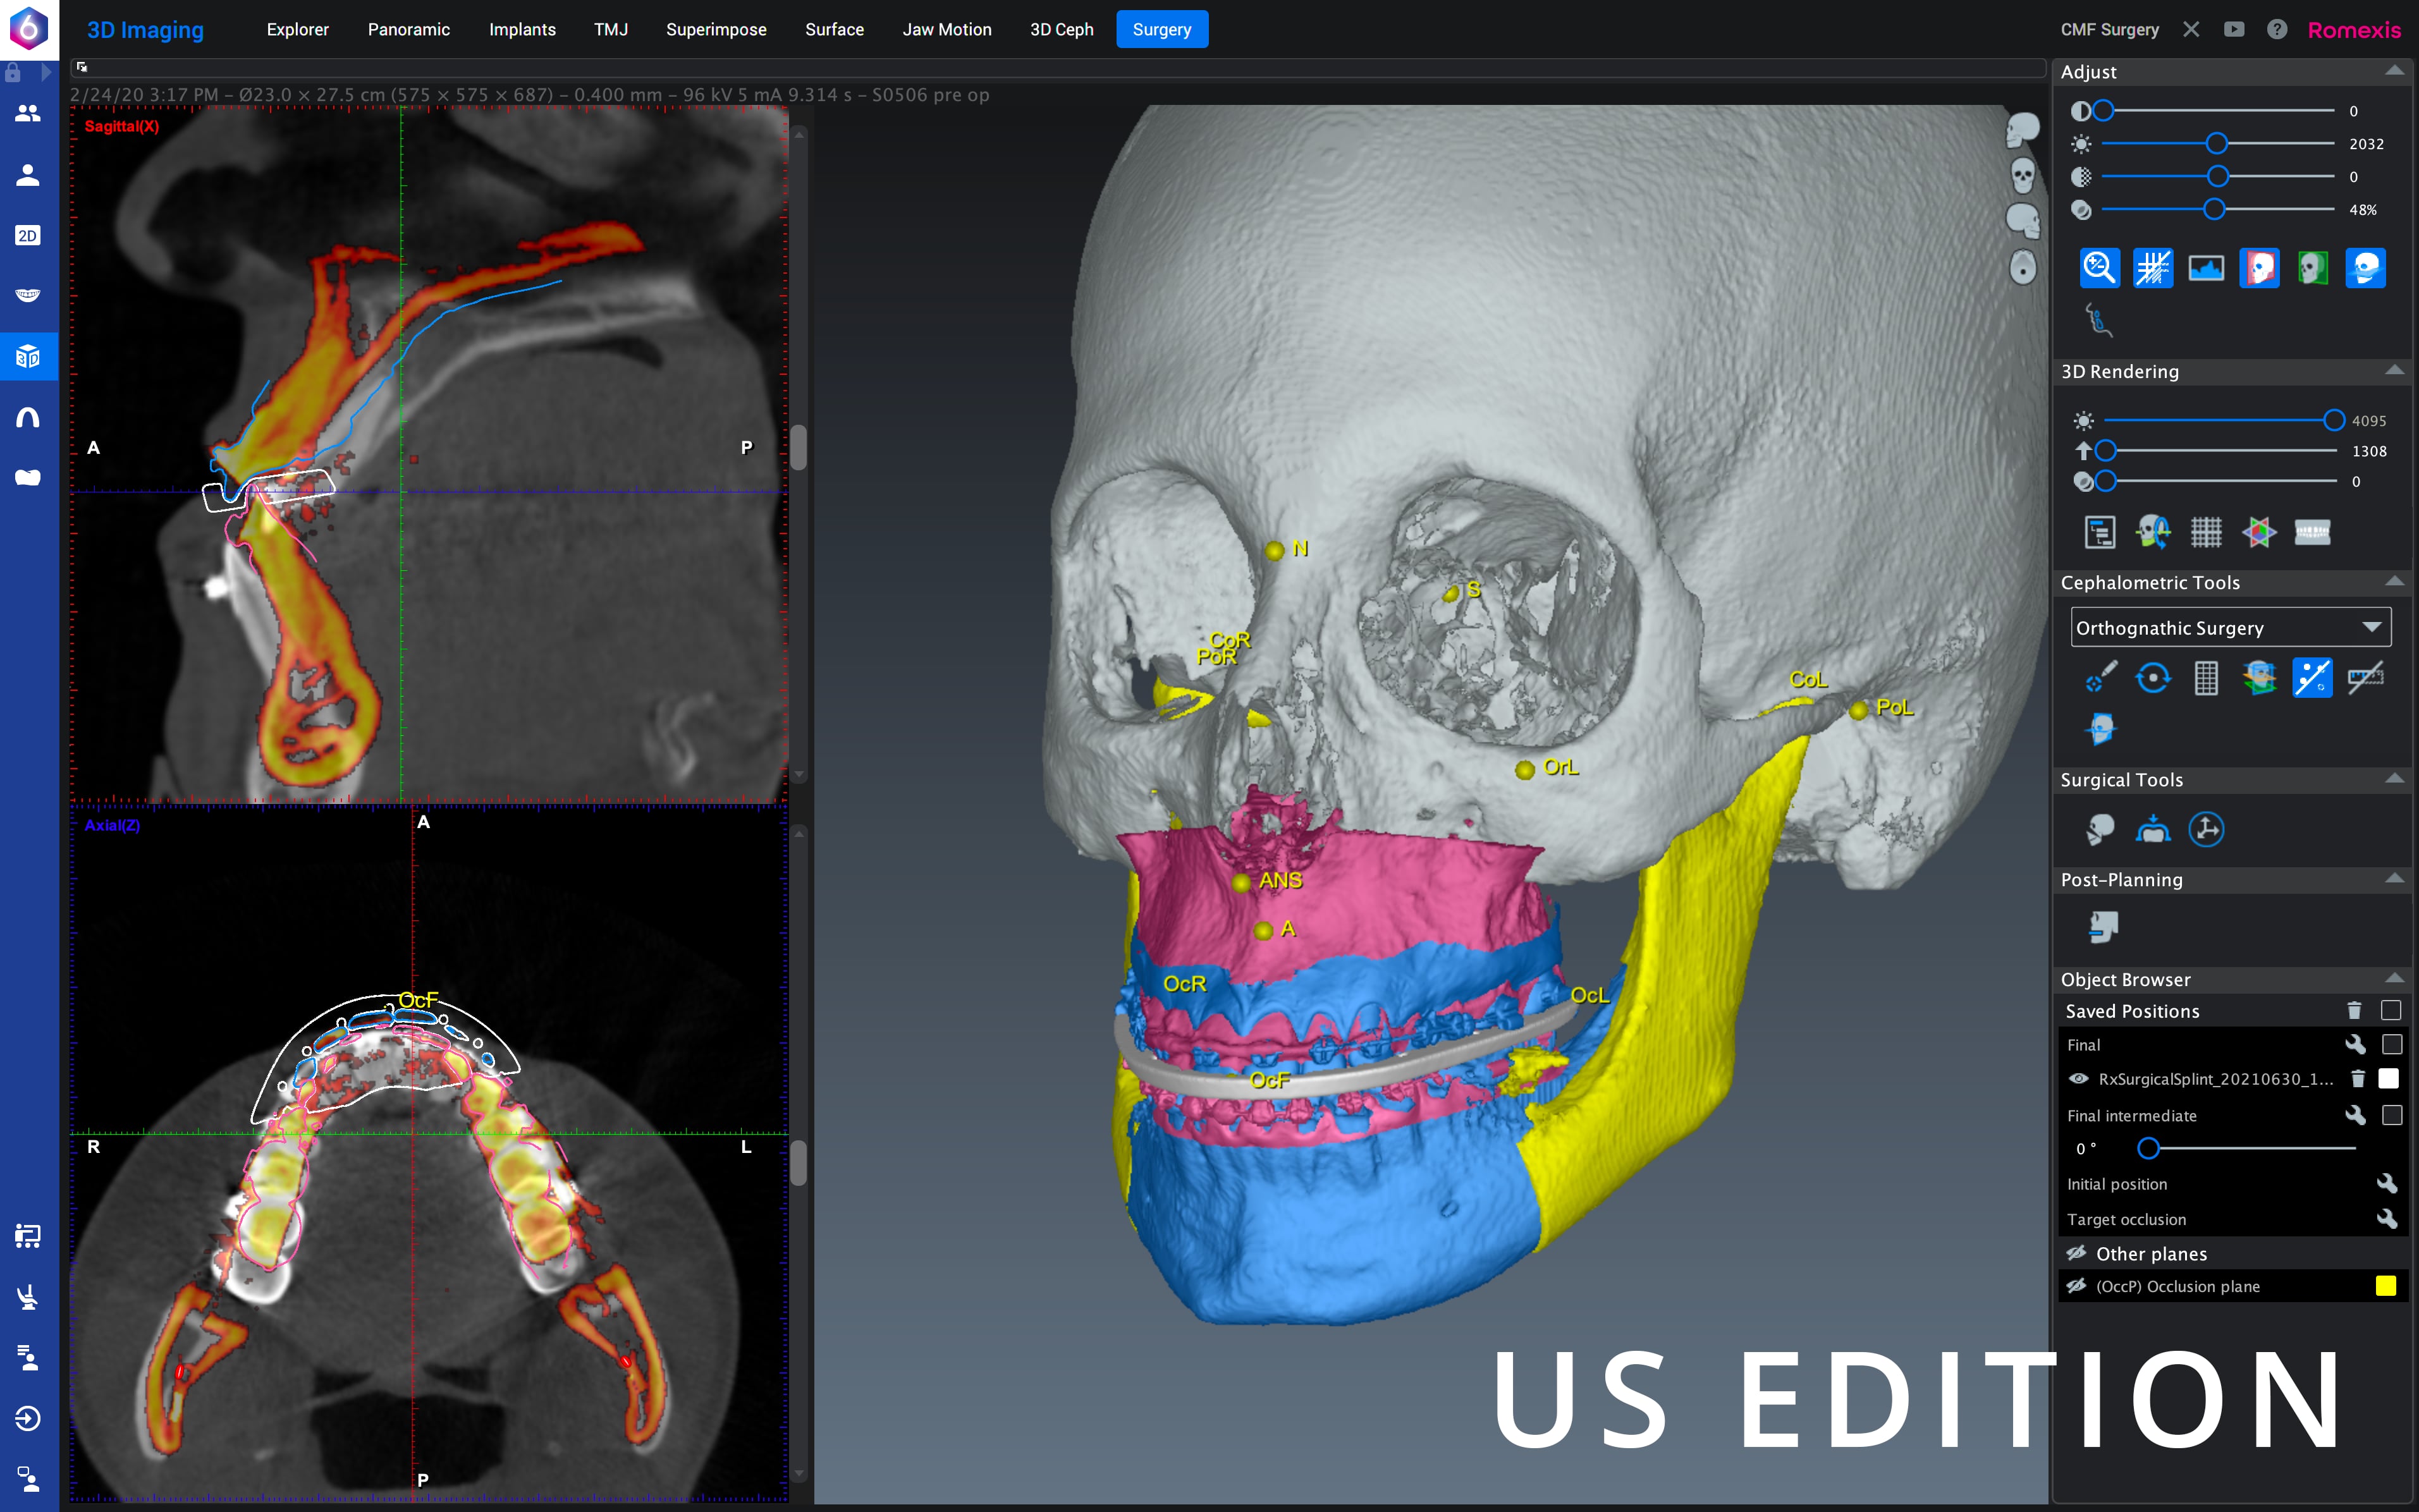Select the contrast/histogram adjustment icon in Adjust panel

click(2207, 268)
